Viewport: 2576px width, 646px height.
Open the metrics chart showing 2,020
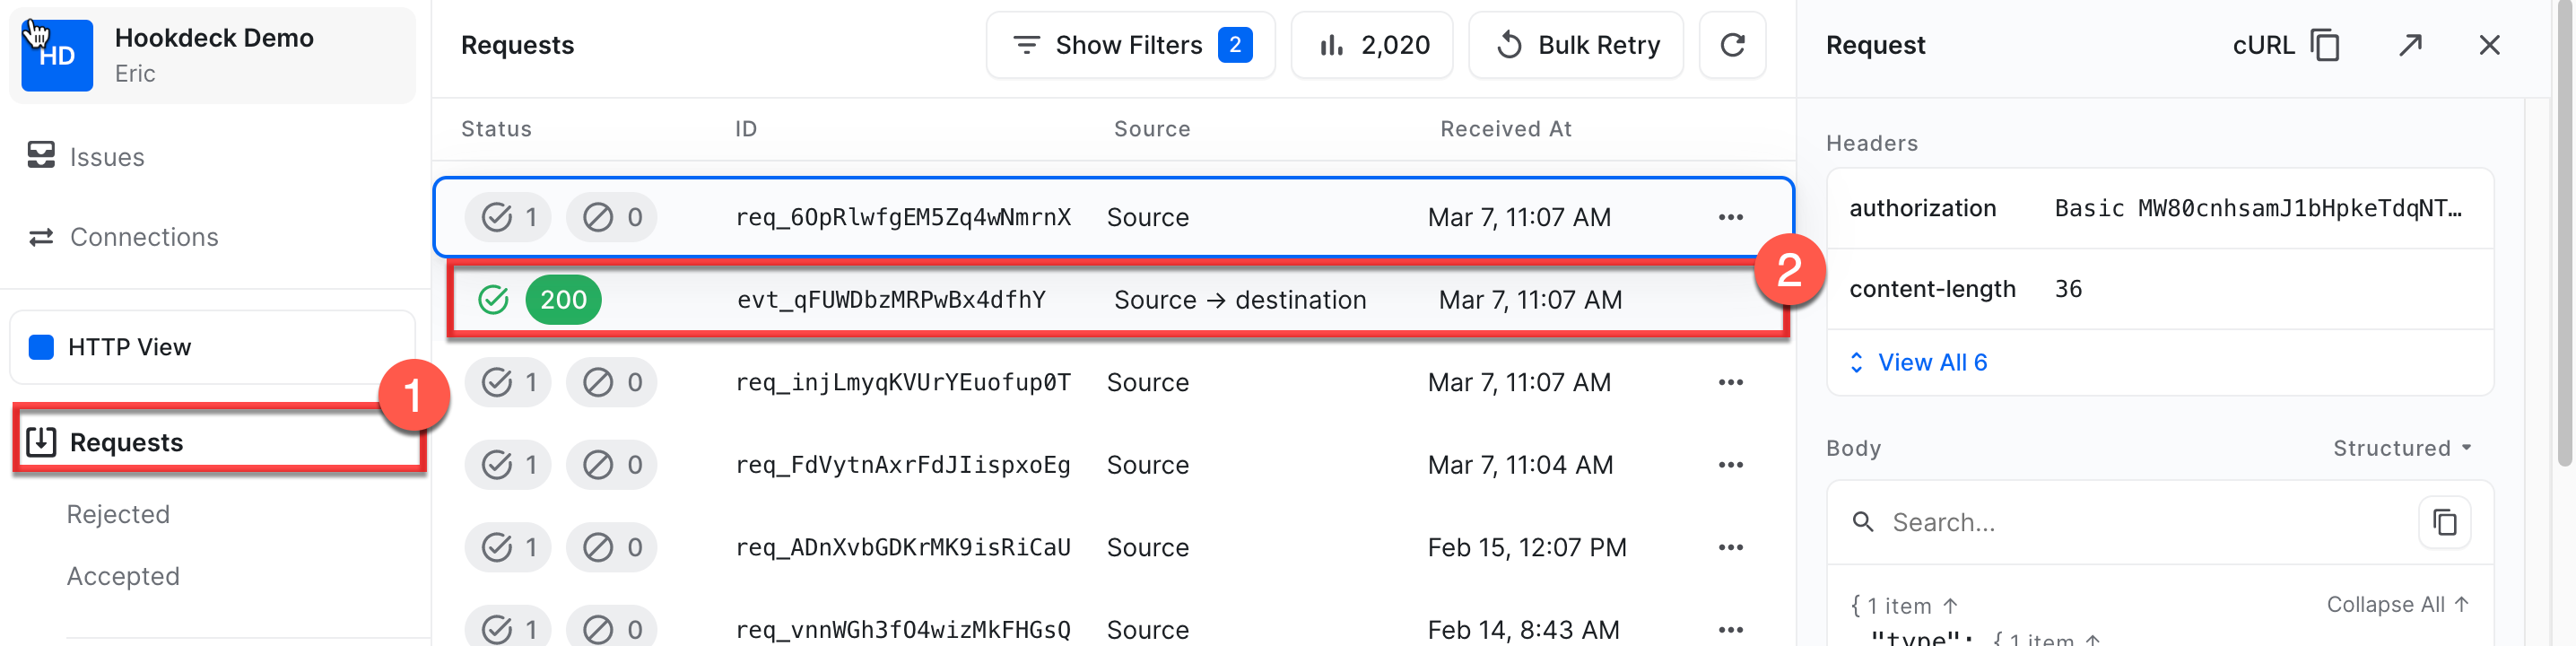[1371, 45]
